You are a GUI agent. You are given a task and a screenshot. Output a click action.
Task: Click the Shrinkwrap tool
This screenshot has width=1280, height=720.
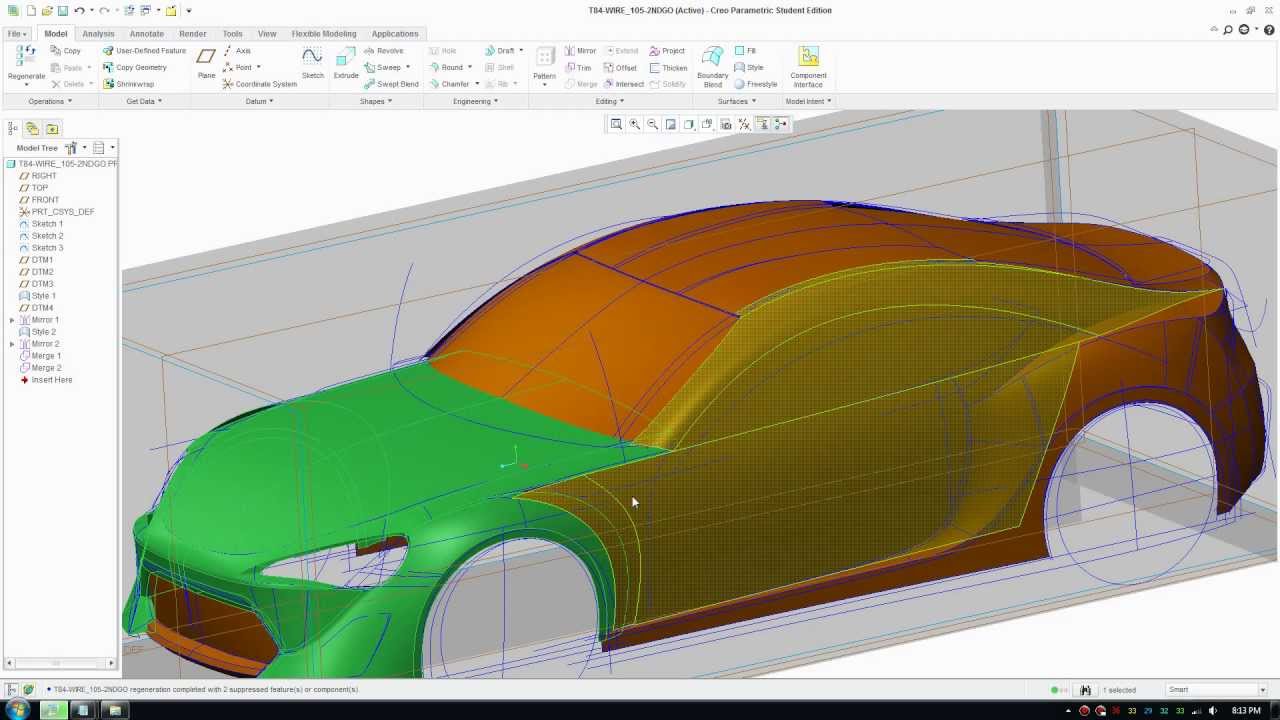tap(128, 84)
